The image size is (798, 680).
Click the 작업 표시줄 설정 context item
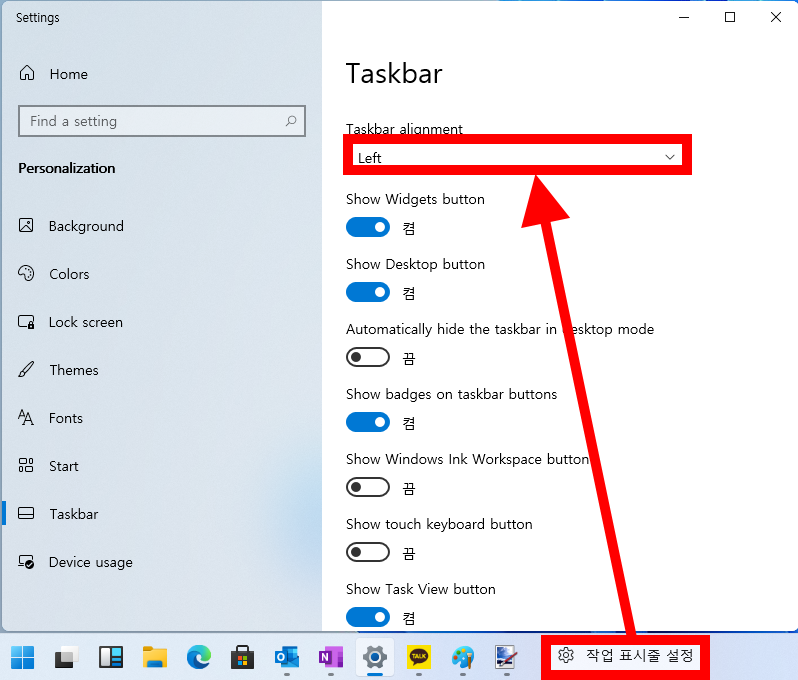coord(625,656)
